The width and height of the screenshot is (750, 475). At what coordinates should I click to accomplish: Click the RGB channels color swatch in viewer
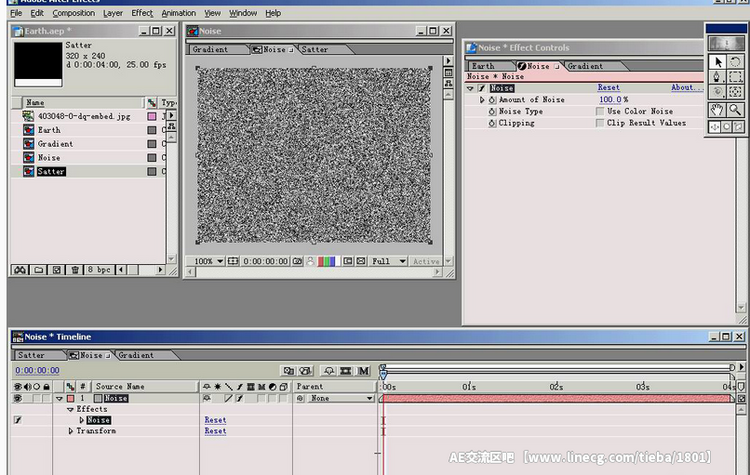tap(329, 261)
